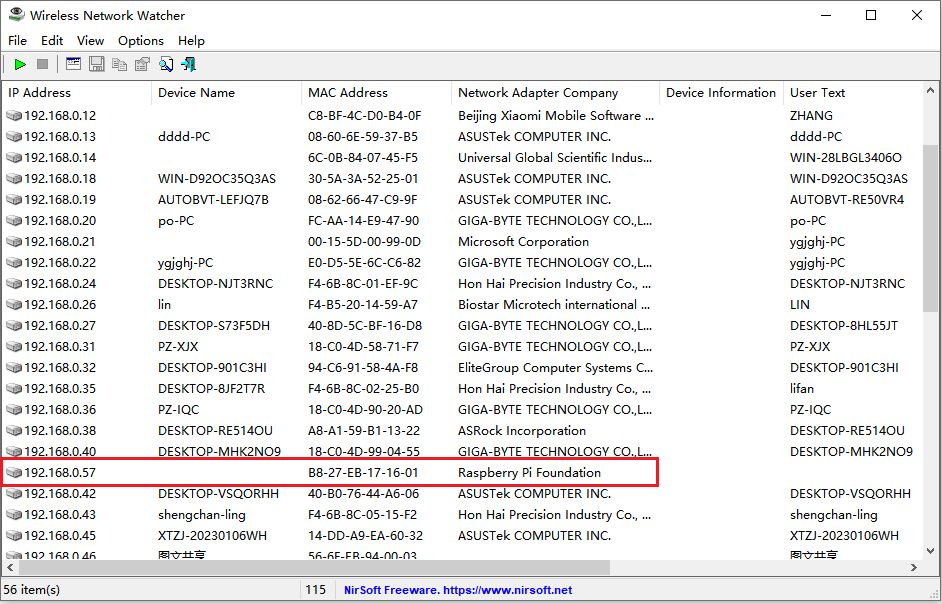
Task: Open Advanced Options window icon in toolbar
Action: tap(73, 64)
